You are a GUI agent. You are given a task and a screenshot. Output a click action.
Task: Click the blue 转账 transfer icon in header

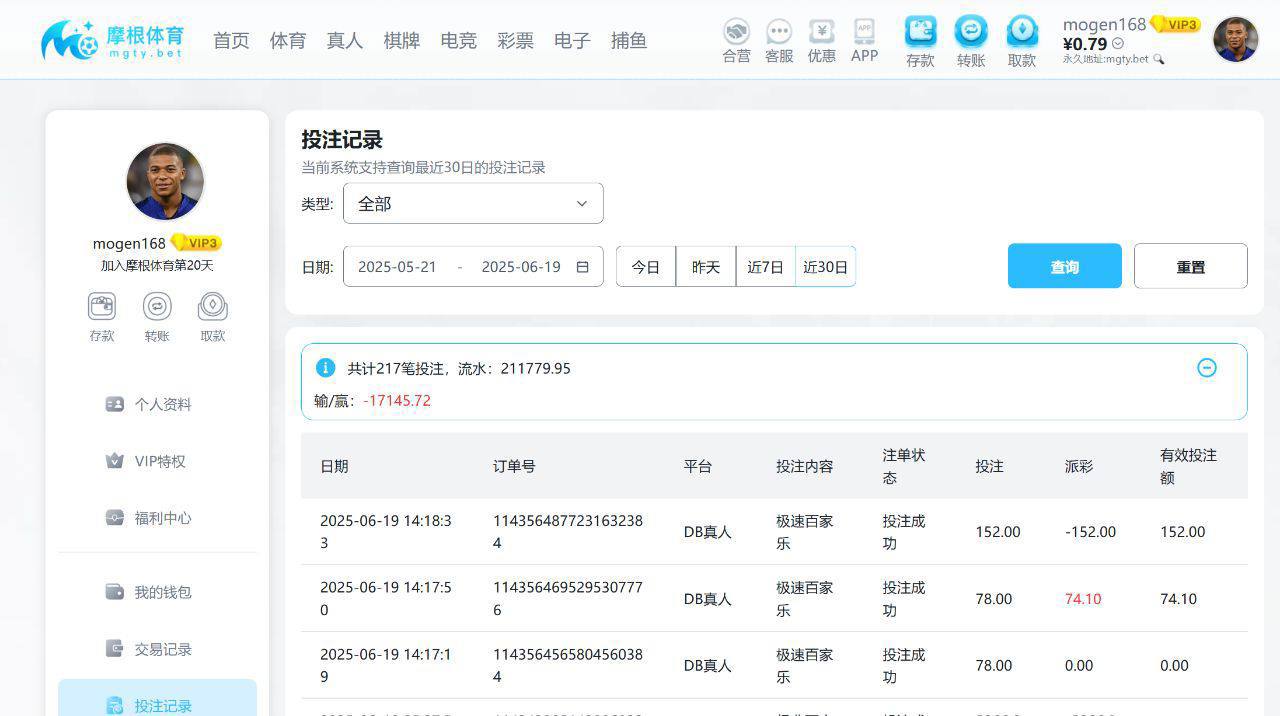(970, 32)
